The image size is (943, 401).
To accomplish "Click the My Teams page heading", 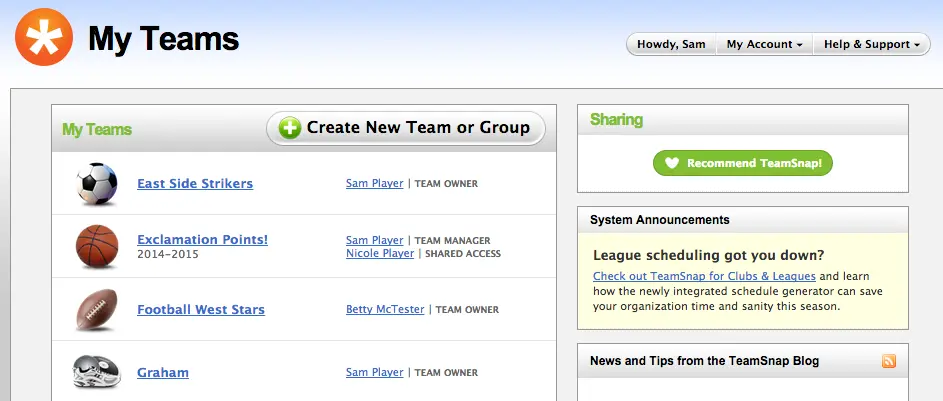I will (164, 39).
